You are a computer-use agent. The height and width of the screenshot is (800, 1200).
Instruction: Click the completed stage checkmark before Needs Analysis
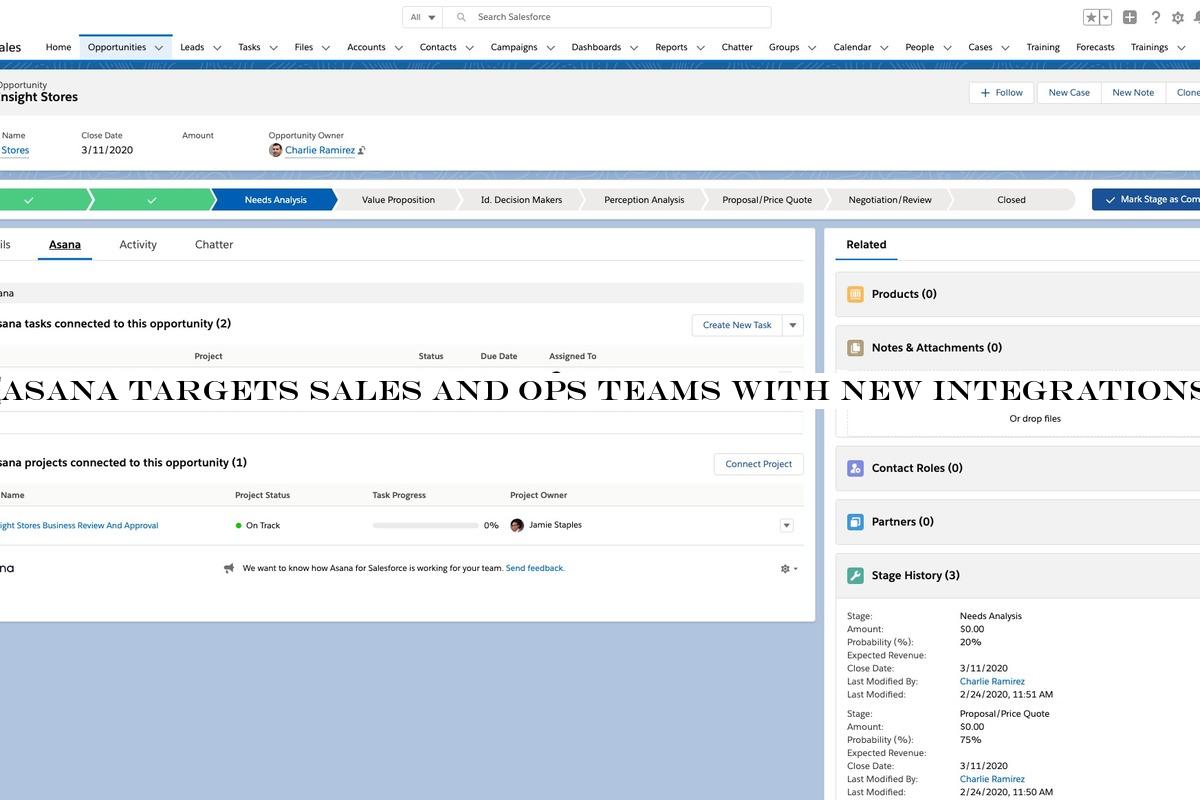tap(151, 200)
